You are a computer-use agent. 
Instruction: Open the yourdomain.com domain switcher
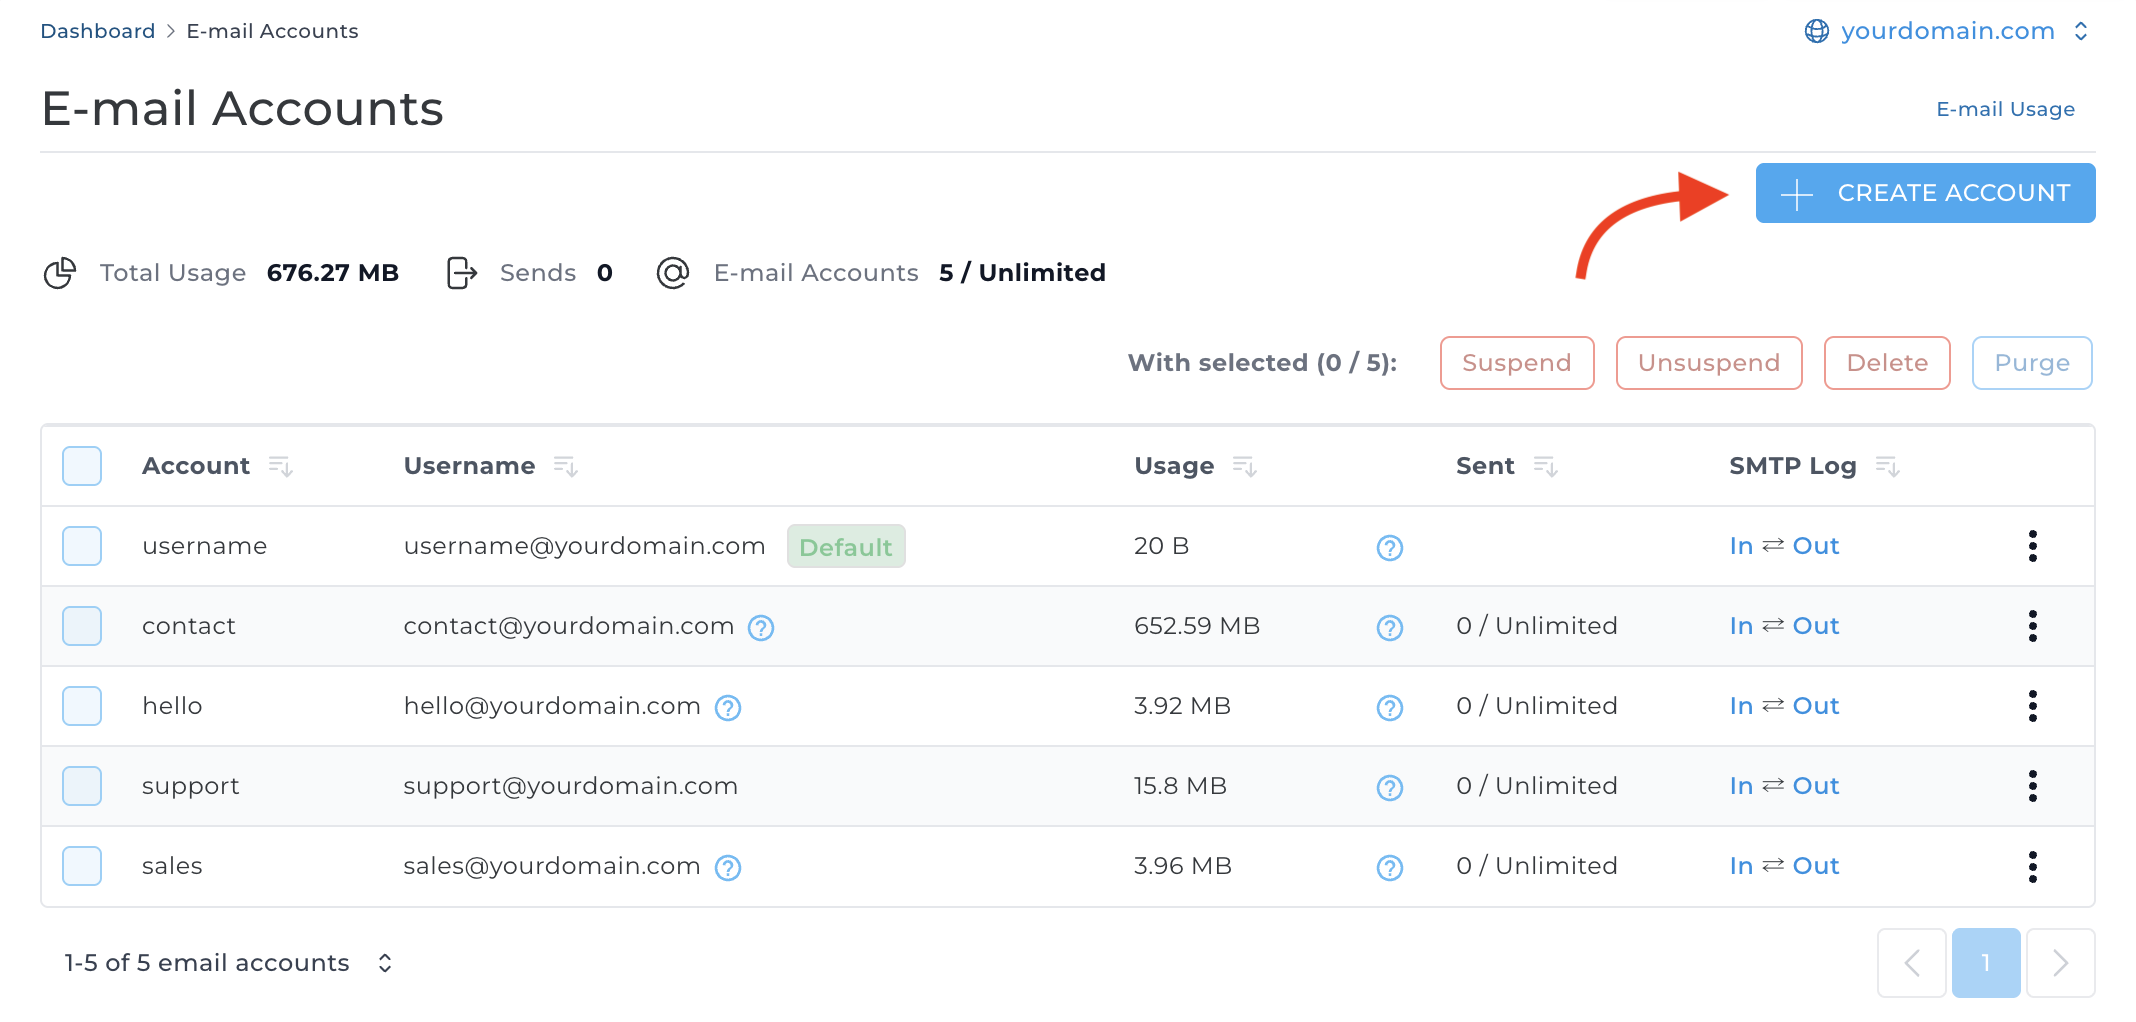pos(1947,31)
